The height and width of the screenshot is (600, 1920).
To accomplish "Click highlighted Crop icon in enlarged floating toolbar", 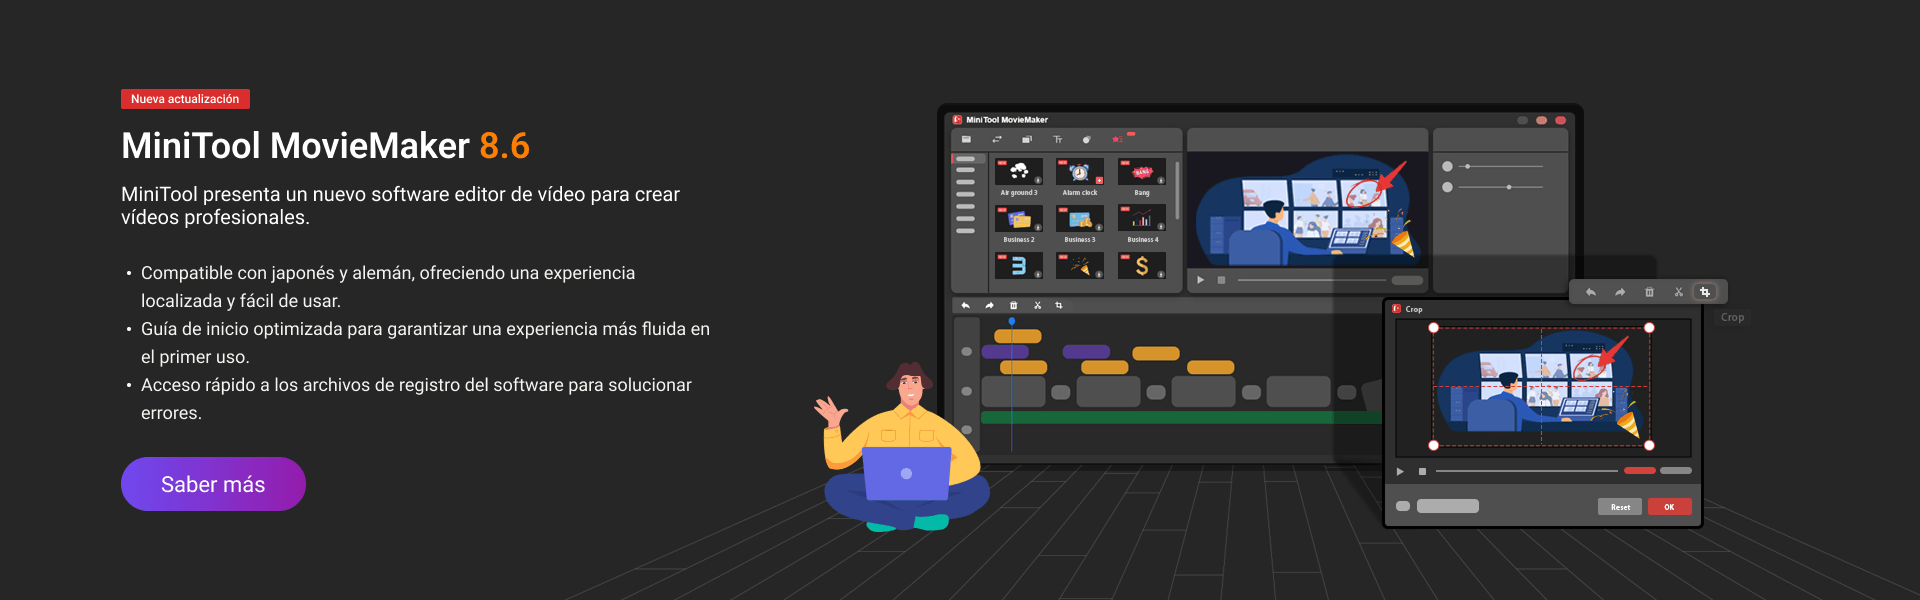I will 1705,292.
